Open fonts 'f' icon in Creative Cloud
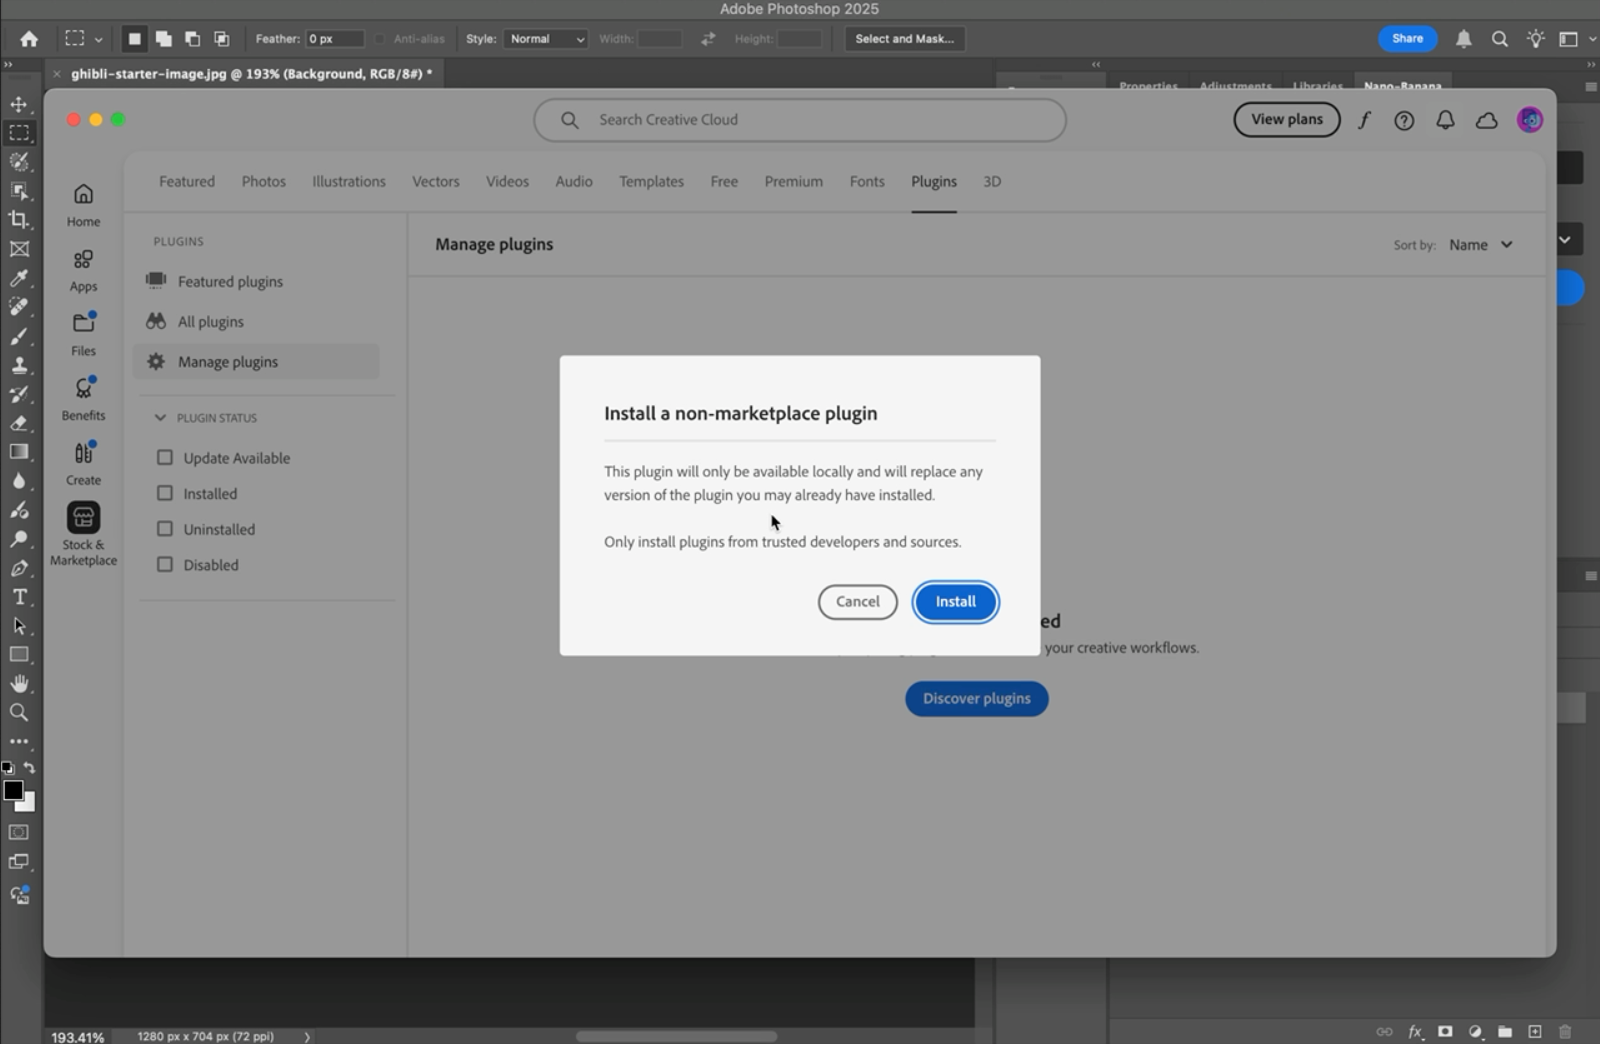This screenshot has width=1600, height=1044. click(x=1364, y=120)
